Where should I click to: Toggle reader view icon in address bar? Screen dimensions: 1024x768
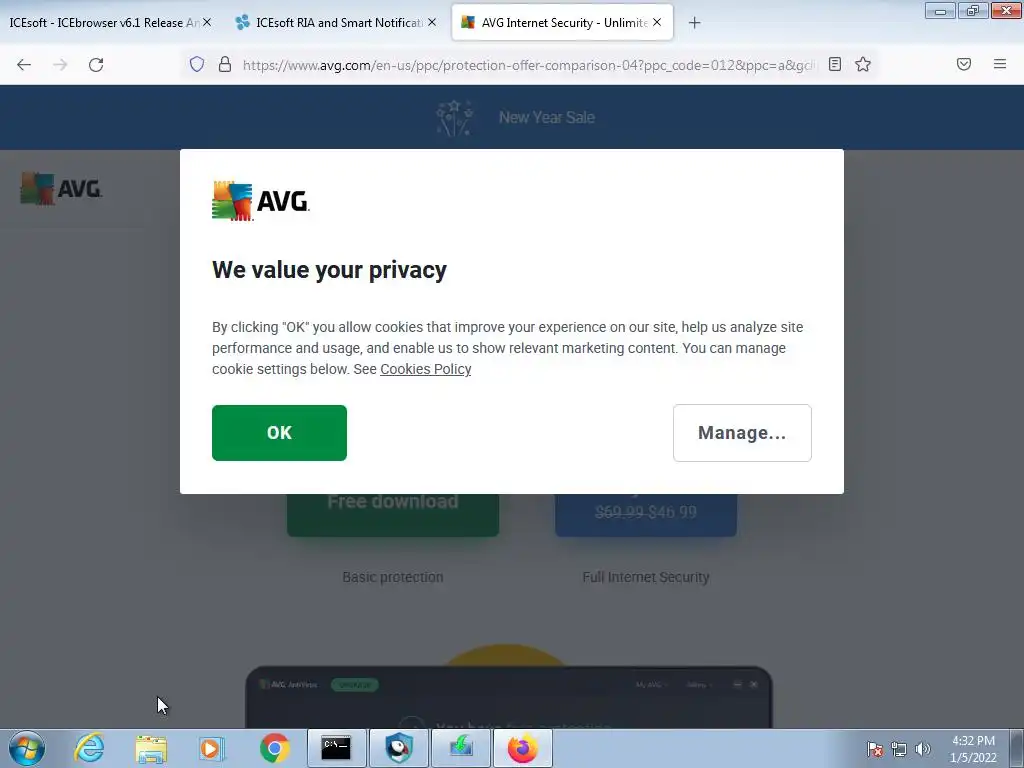835,64
